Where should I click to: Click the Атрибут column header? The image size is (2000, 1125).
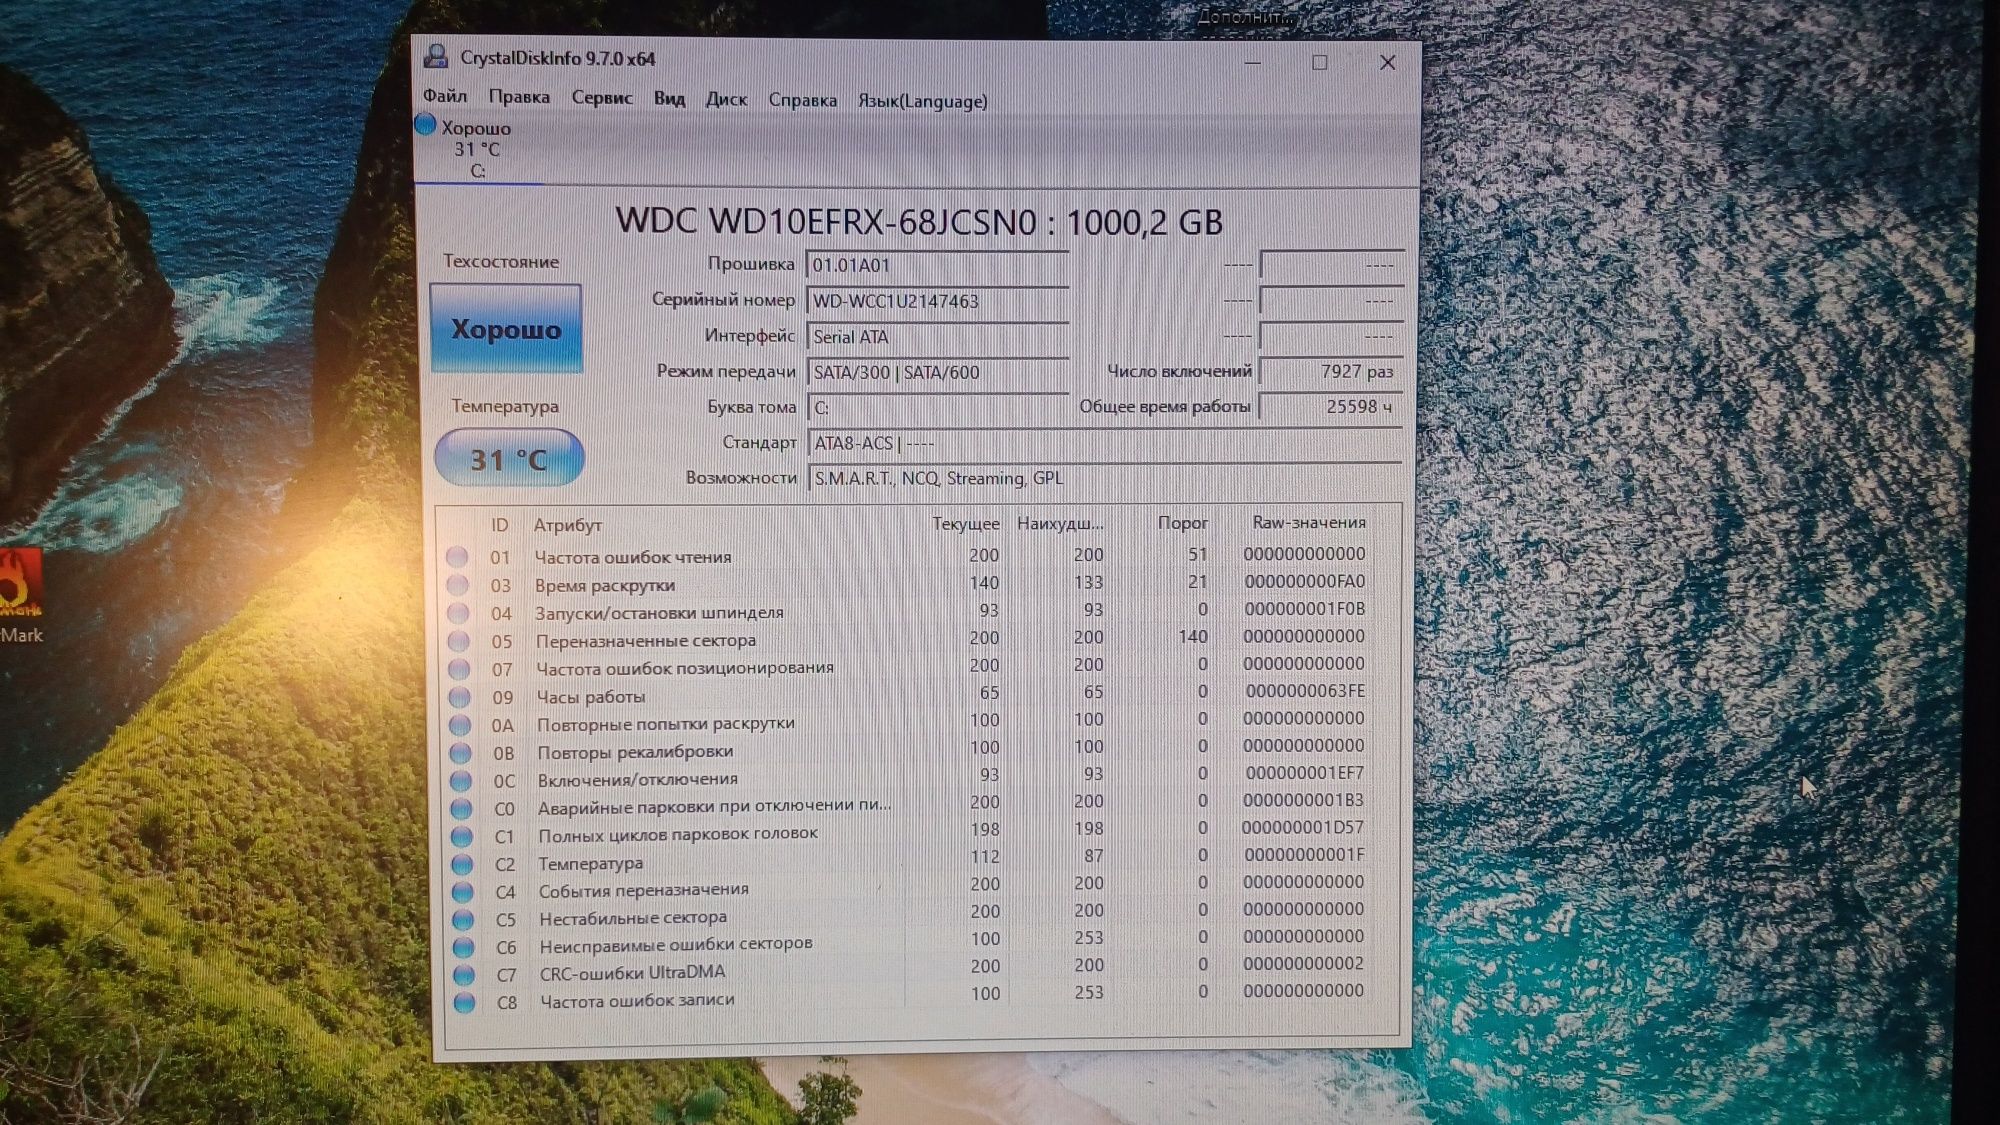point(567,525)
